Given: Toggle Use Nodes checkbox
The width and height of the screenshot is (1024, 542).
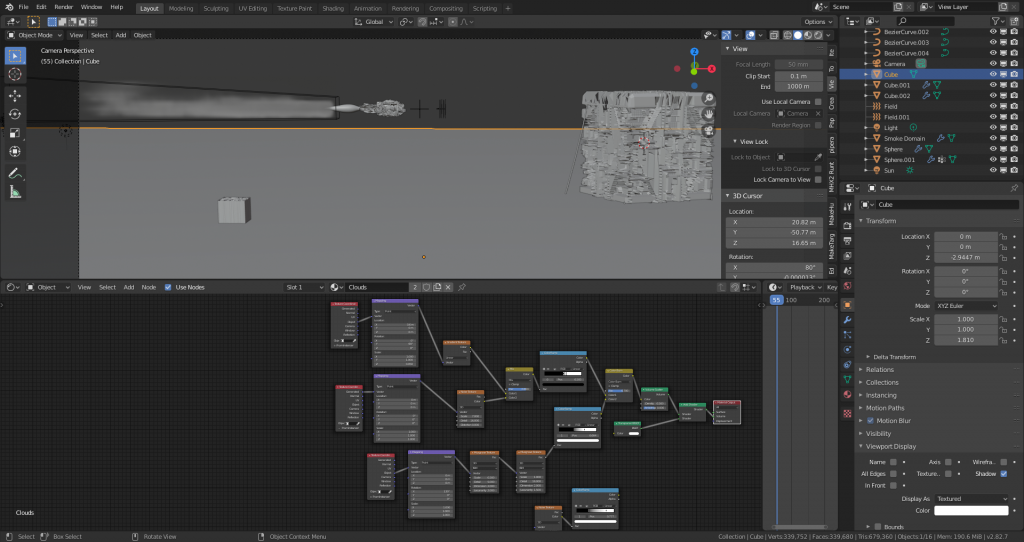Looking at the screenshot, I should [x=168, y=287].
